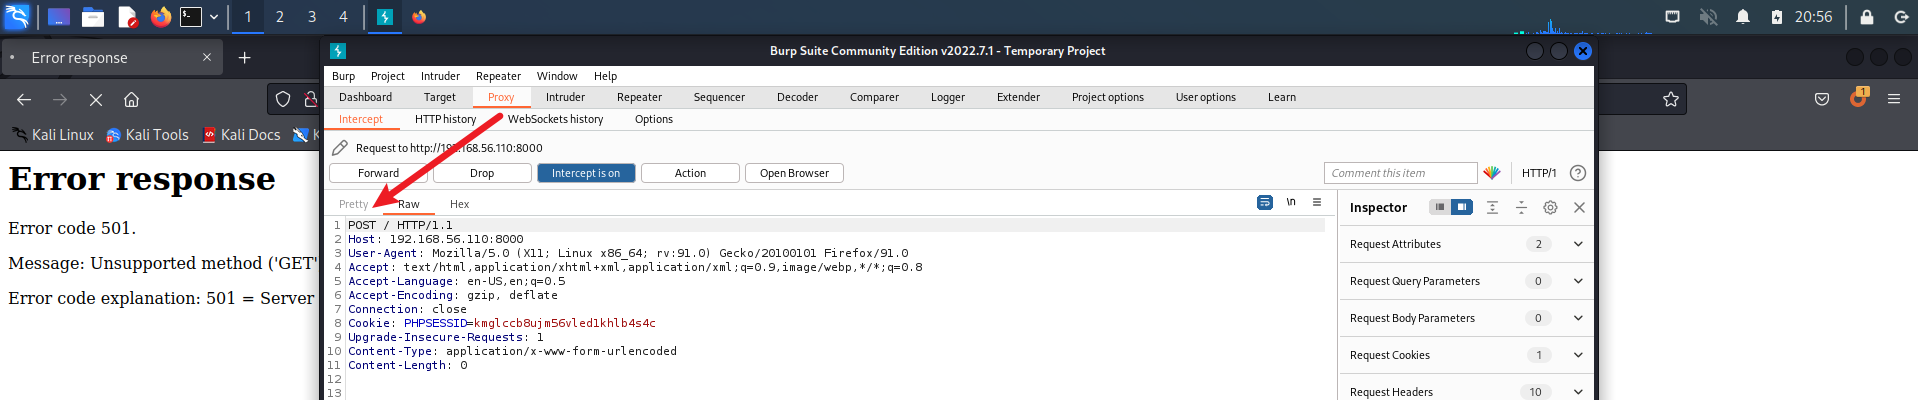Open the WebSockets history sub-tab
The image size is (1918, 400).
tap(555, 119)
